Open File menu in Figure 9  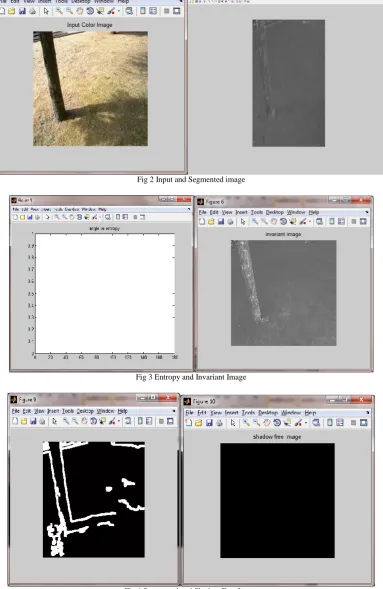(x=15, y=411)
